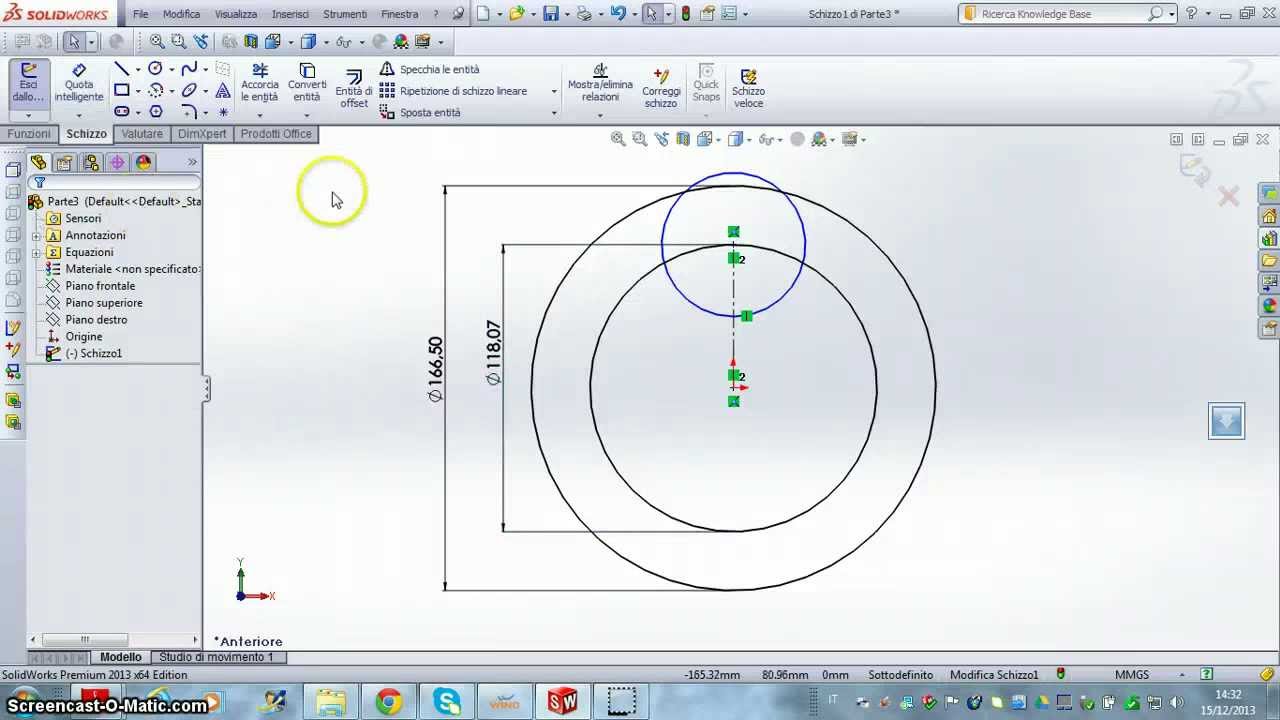Click the 166,50 diameter dimension
This screenshot has height=720, width=1280.
tap(435, 369)
